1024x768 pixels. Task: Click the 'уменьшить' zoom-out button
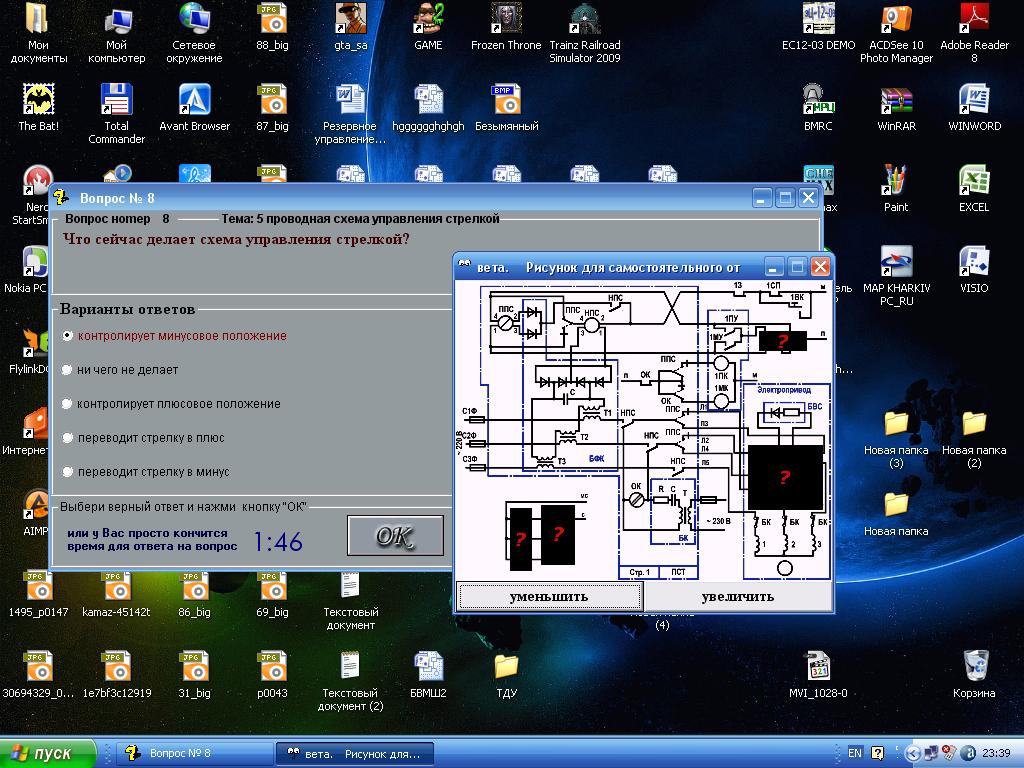point(549,597)
